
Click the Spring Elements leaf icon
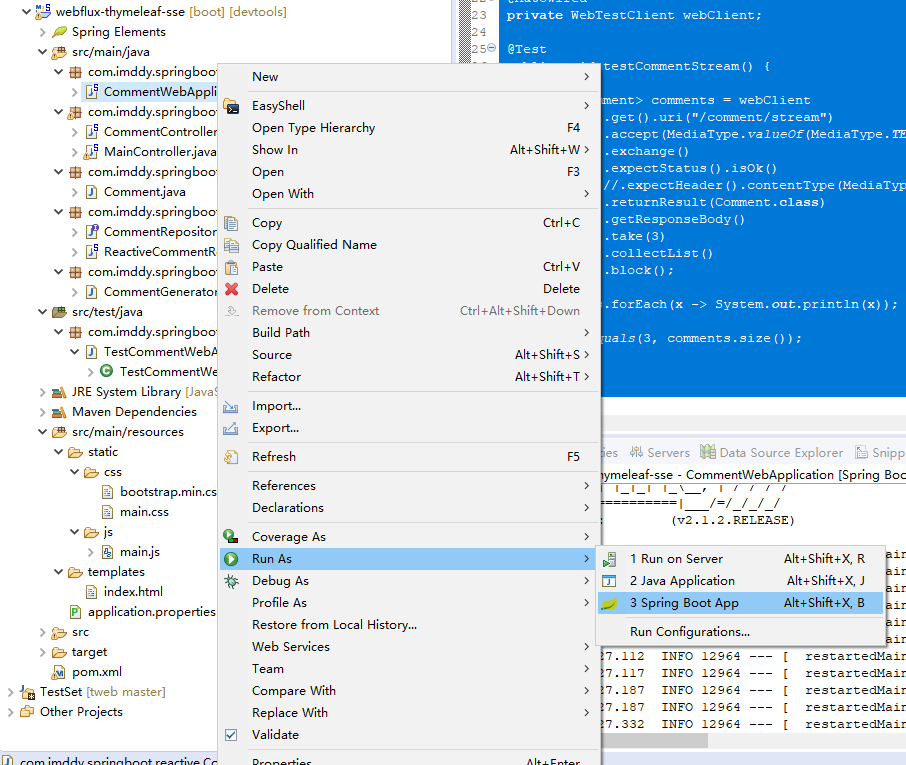point(60,32)
